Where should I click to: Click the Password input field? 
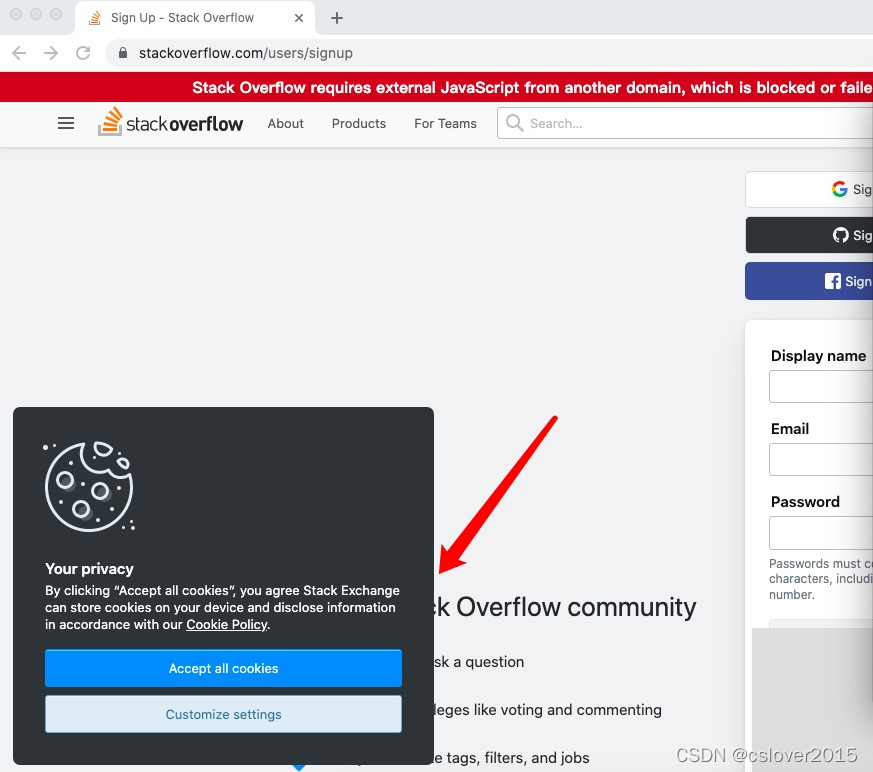coord(821,533)
